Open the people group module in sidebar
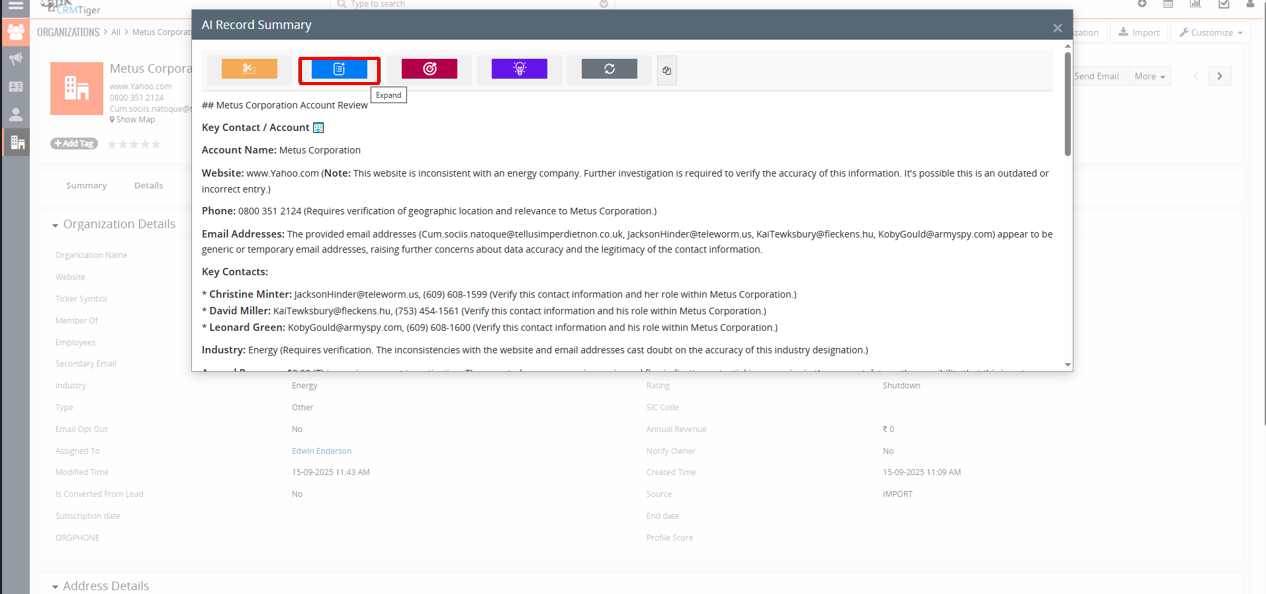 coord(15,32)
